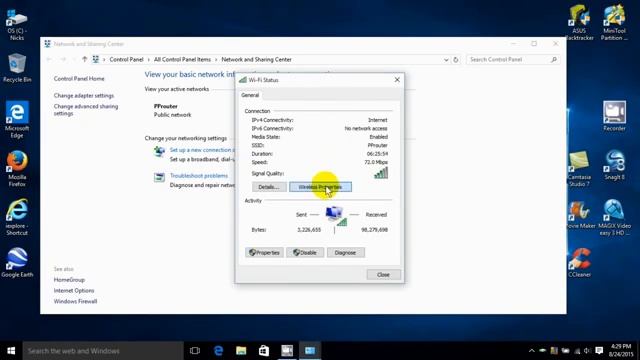Click the Search Control Panel field
The image size is (640, 360).
(x=513, y=60)
